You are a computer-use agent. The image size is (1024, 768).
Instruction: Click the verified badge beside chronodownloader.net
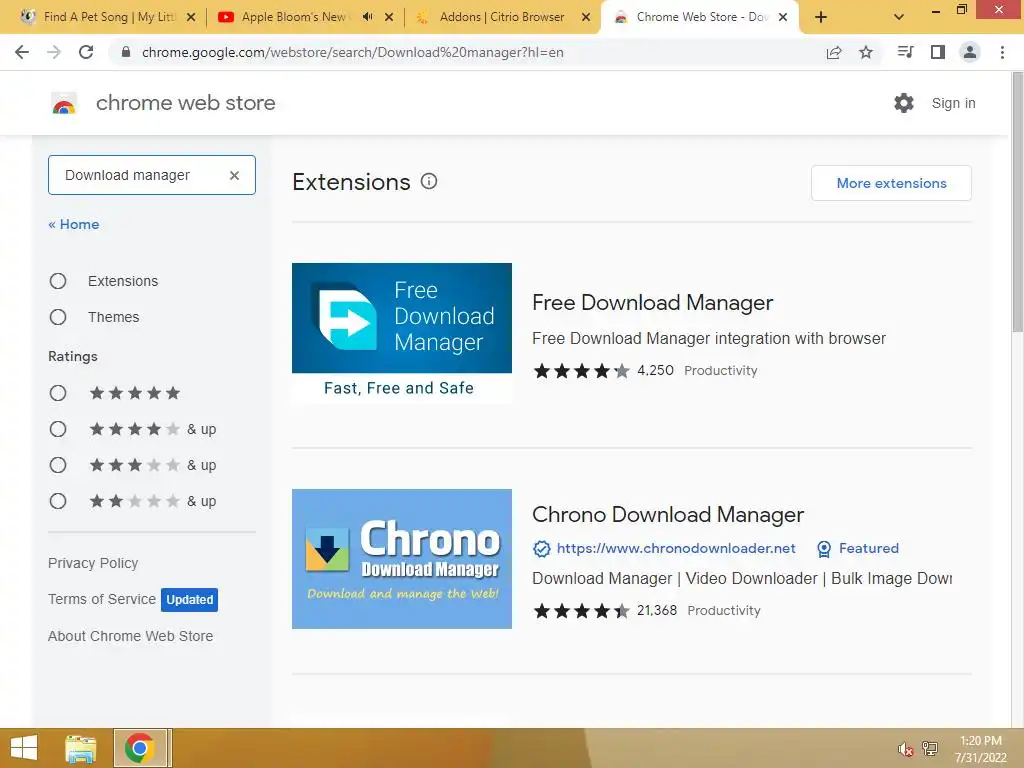point(541,549)
